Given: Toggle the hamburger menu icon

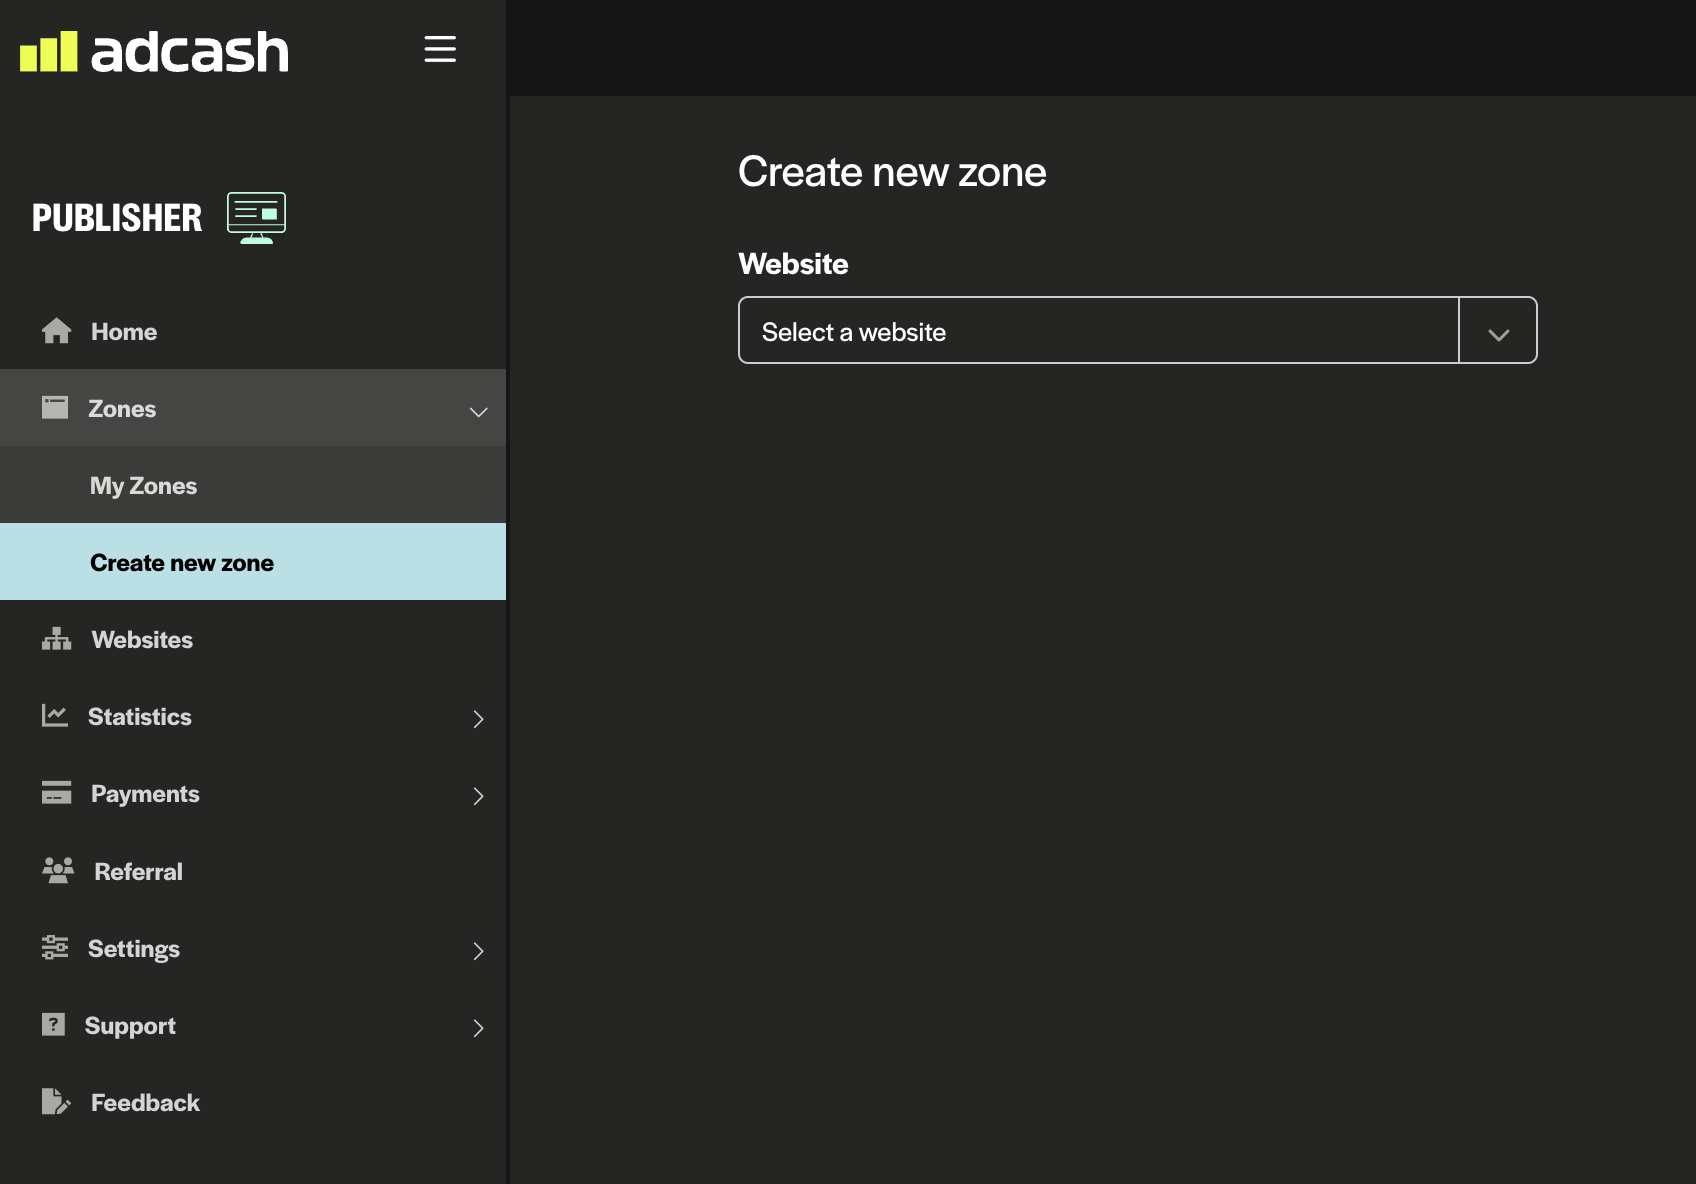Looking at the screenshot, I should coord(440,49).
